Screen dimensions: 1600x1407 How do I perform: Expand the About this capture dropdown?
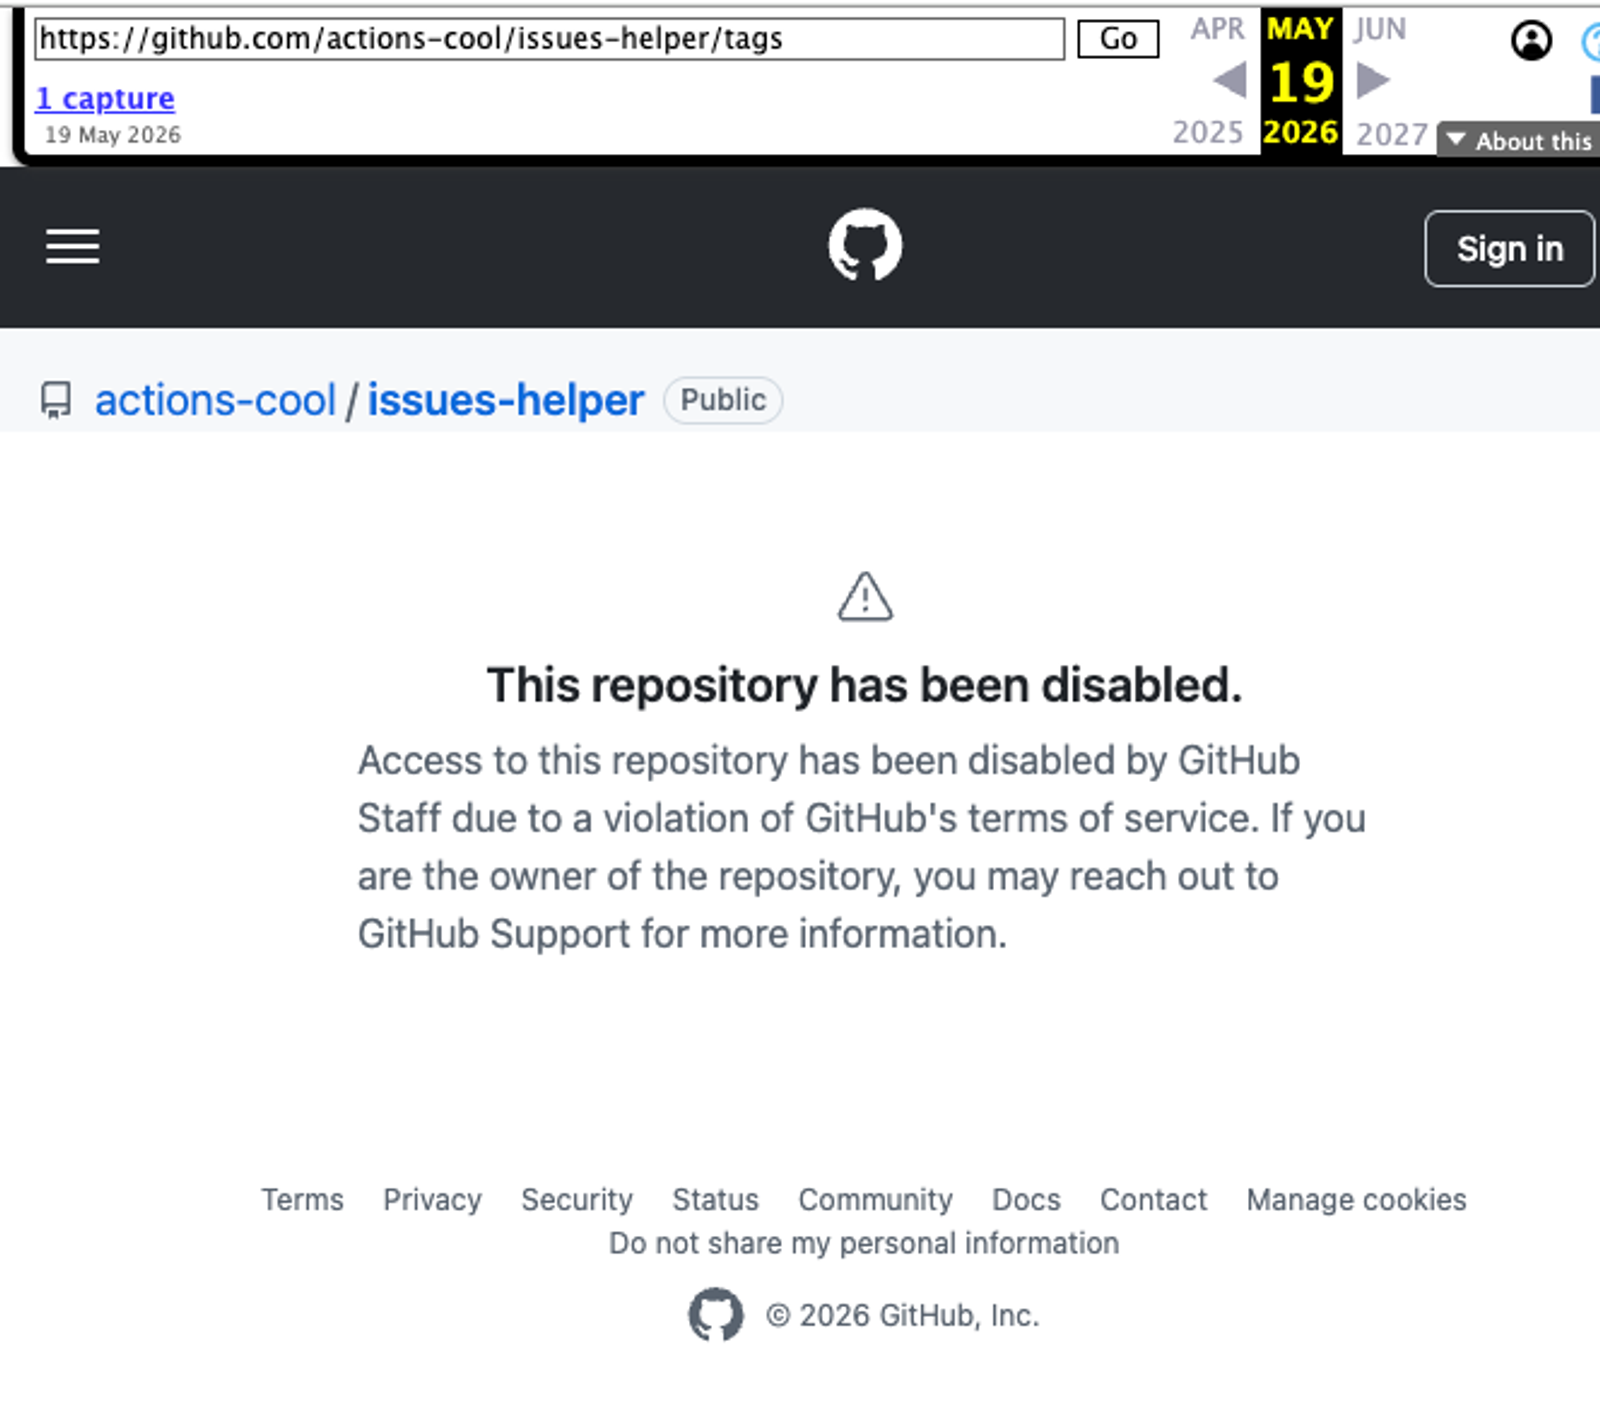coord(1520,140)
